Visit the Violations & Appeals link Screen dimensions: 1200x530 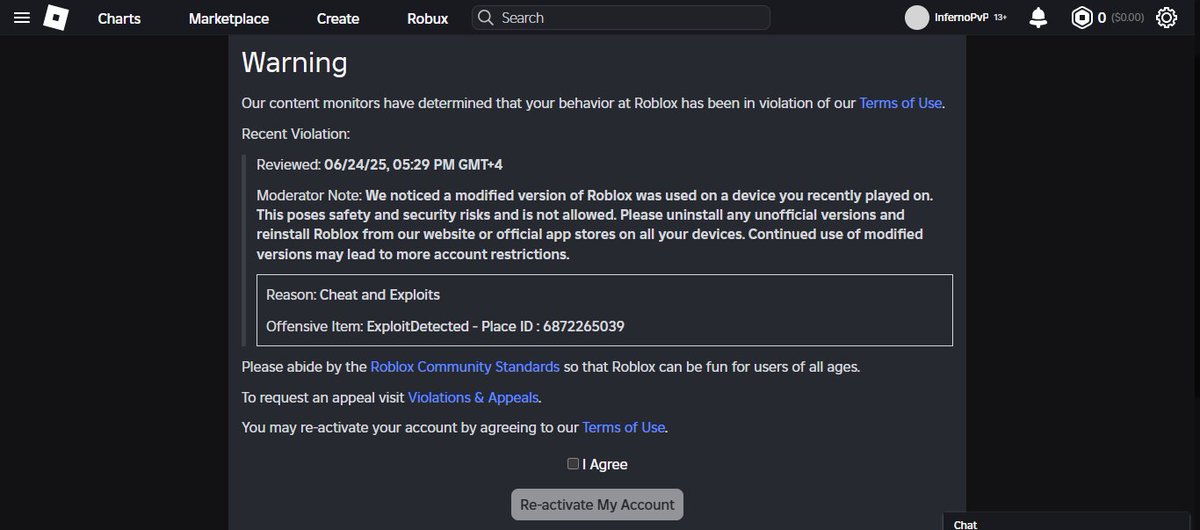point(474,397)
